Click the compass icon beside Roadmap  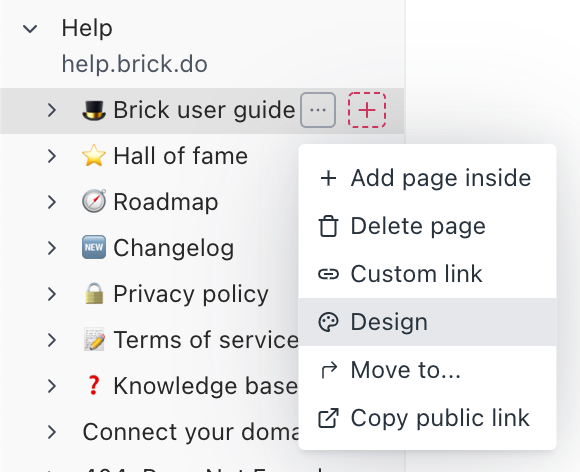[x=94, y=202]
